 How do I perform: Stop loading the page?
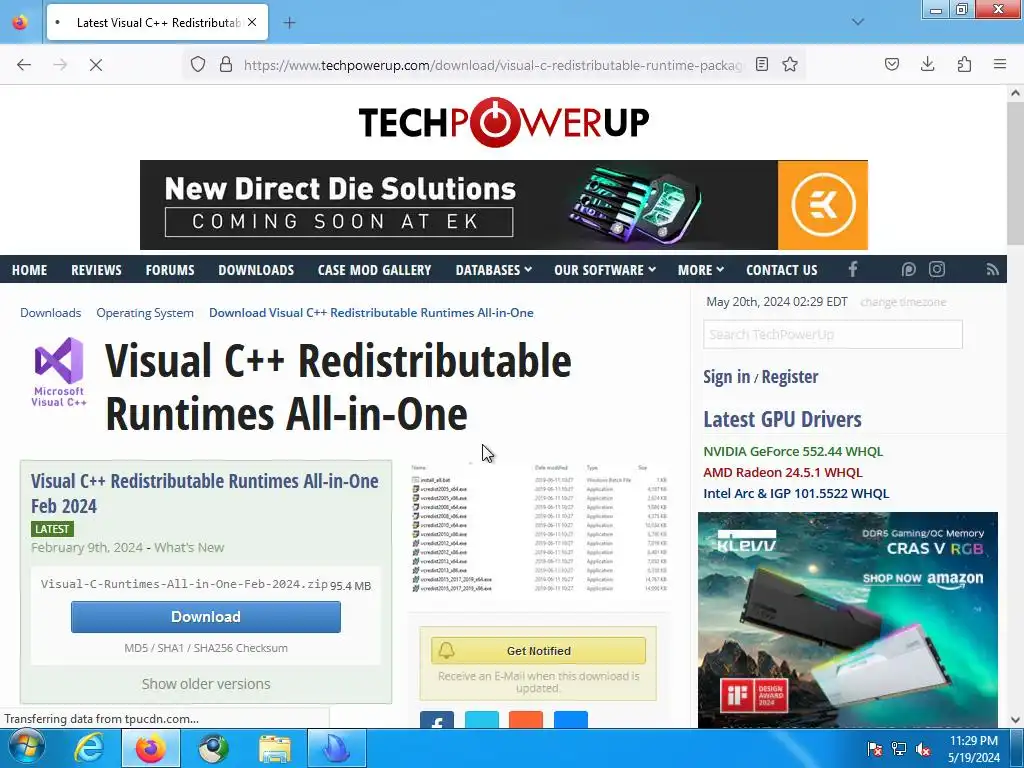[95, 65]
